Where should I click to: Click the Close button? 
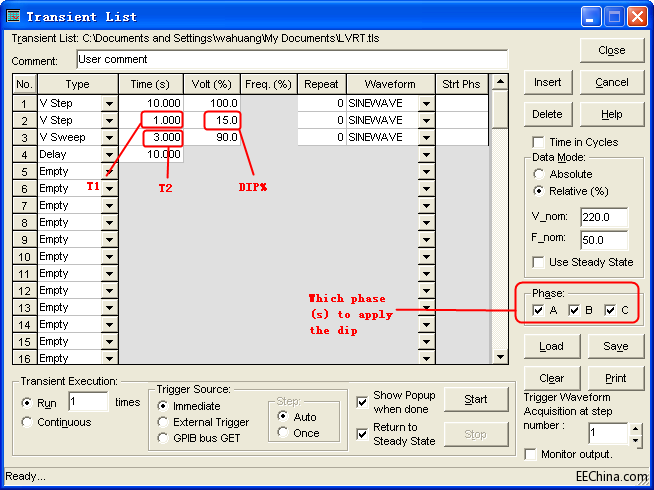coord(612,50)
